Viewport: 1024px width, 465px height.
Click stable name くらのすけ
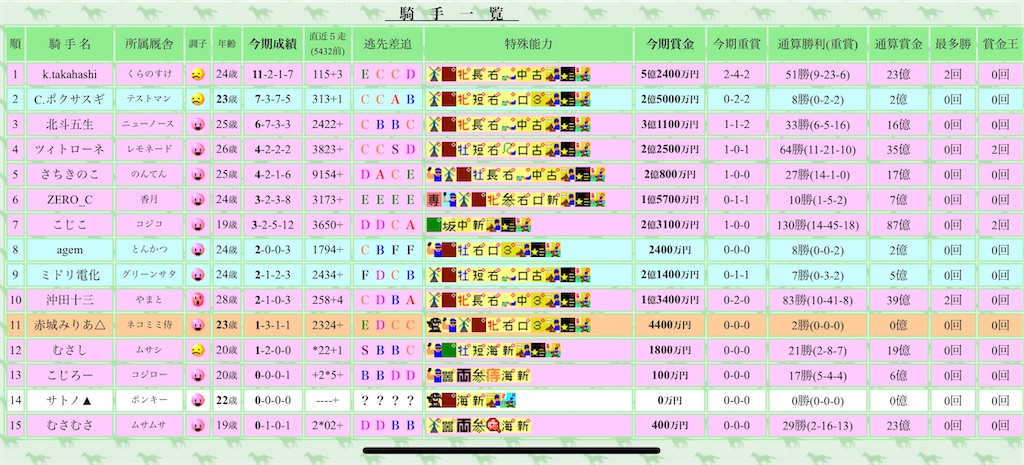point(149,74)
